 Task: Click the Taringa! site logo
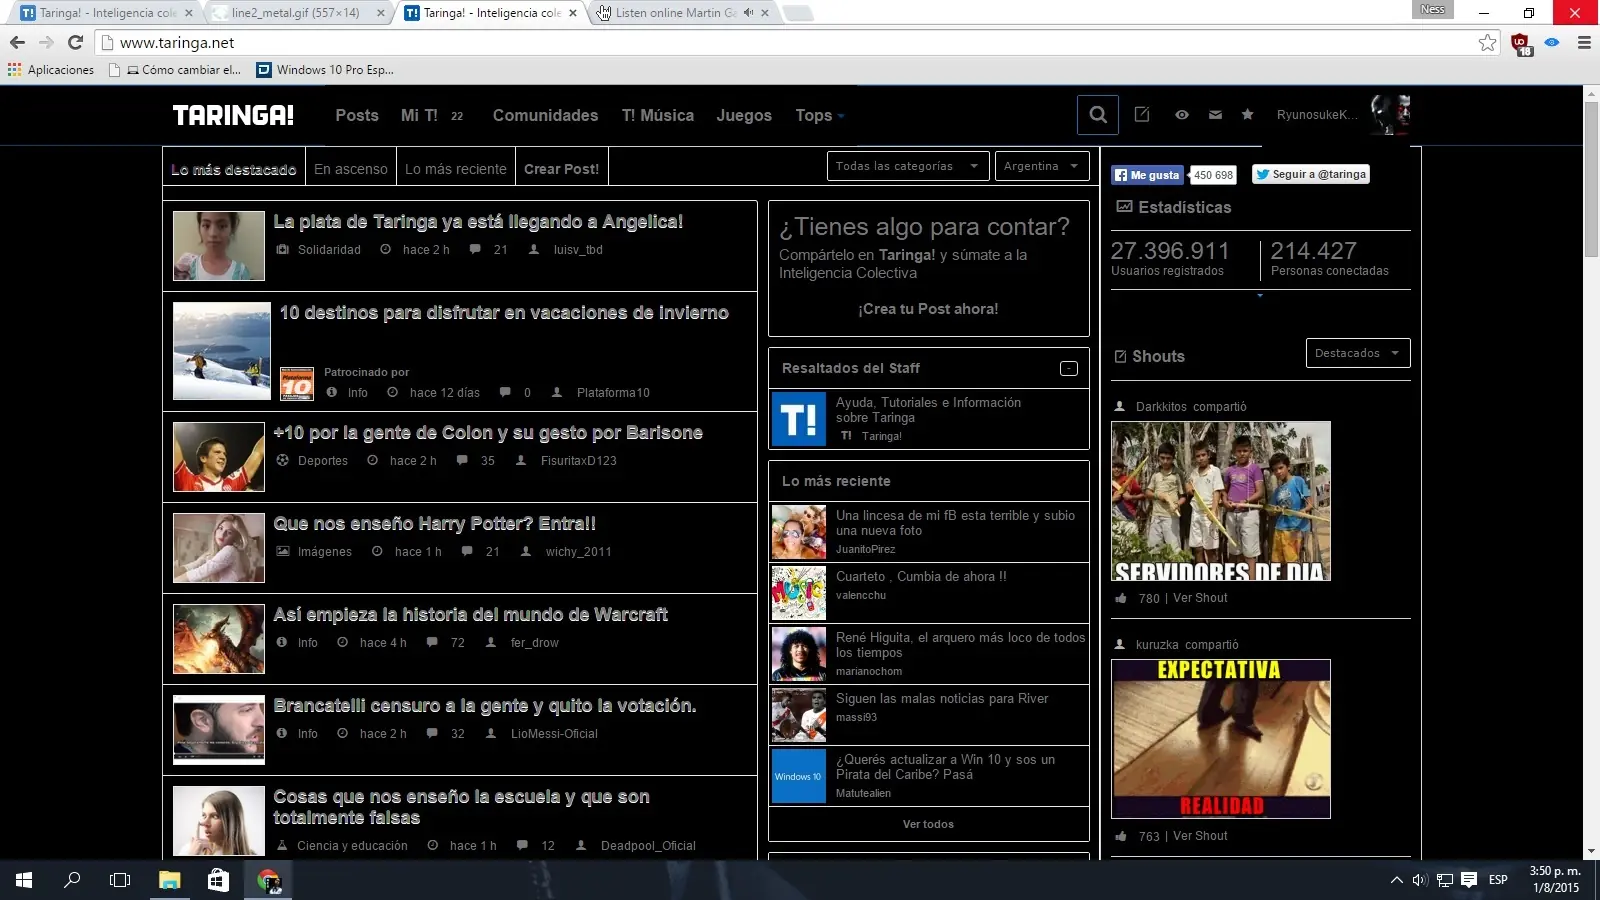233,115
